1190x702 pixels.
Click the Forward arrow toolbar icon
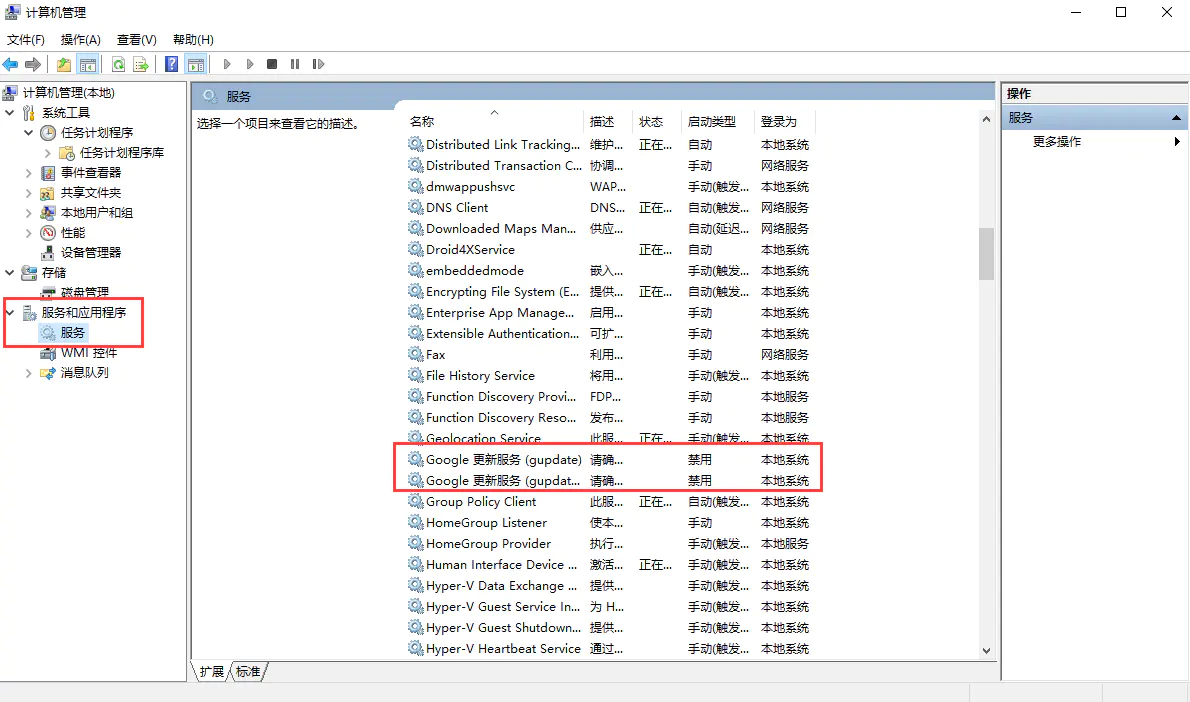point(33,65)
